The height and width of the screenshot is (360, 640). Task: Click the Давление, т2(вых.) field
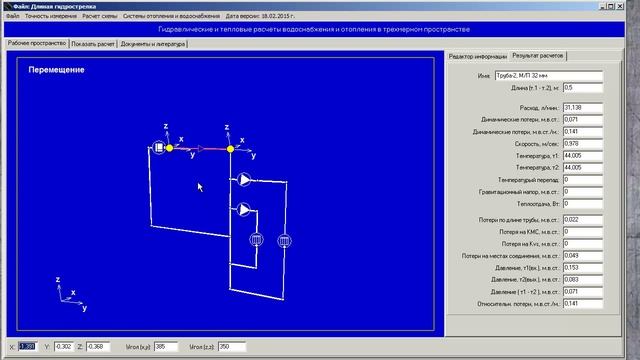tap(582, 280)
